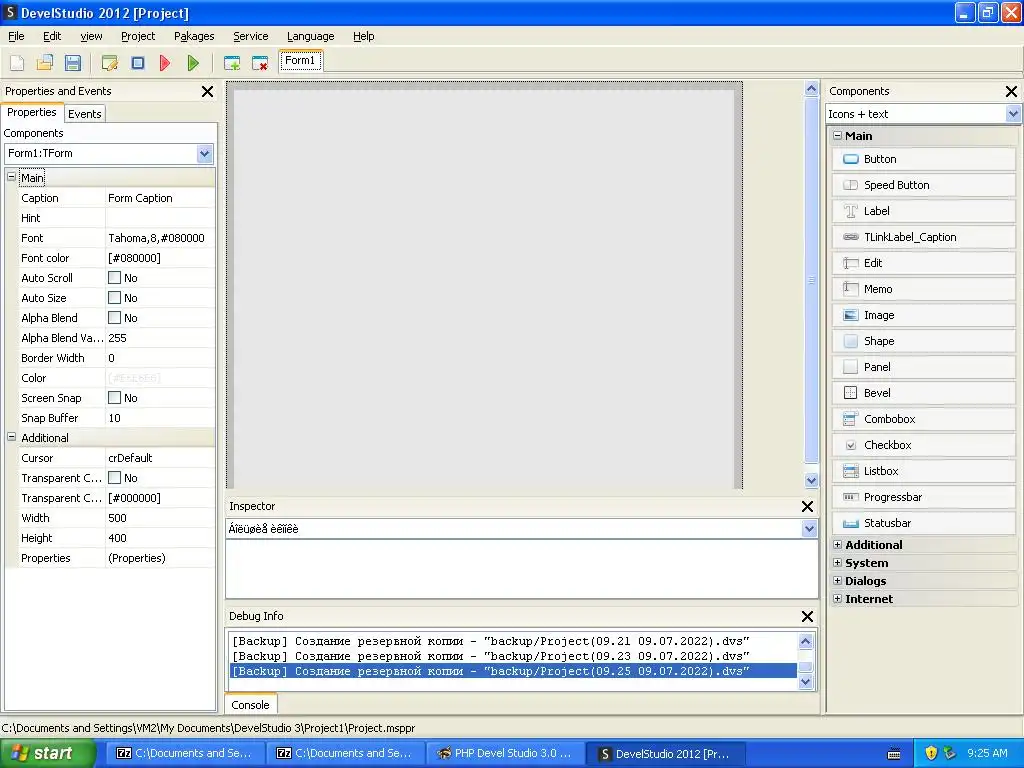Open the File menu
This screenshot has height=768, width=1024.
point(16,36)
